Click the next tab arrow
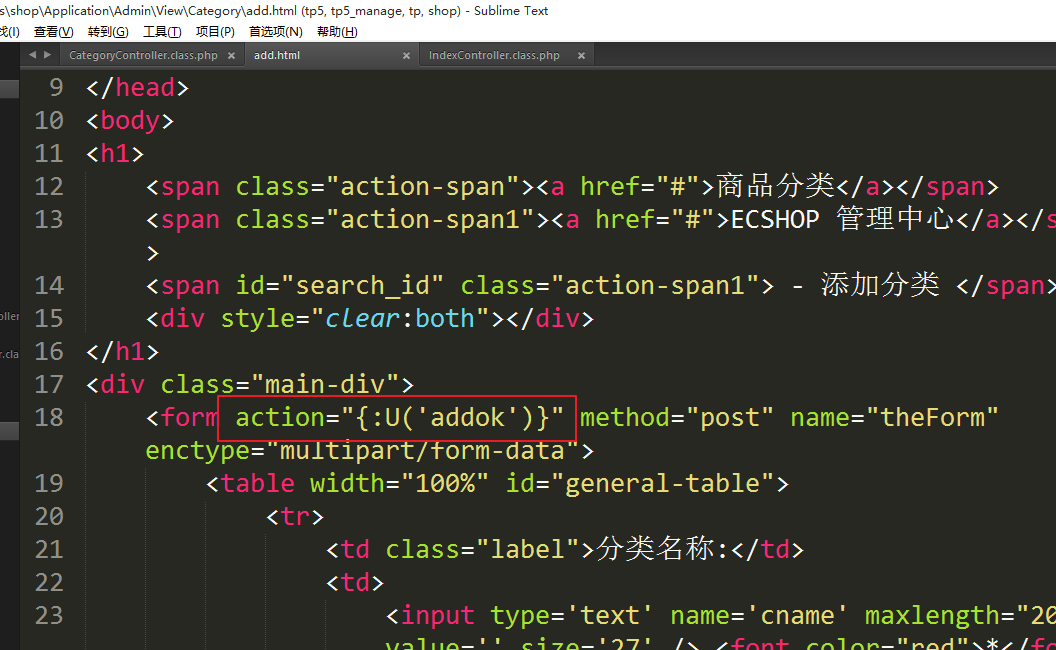Screen dimensions: 1056x650 coord(48,55)
